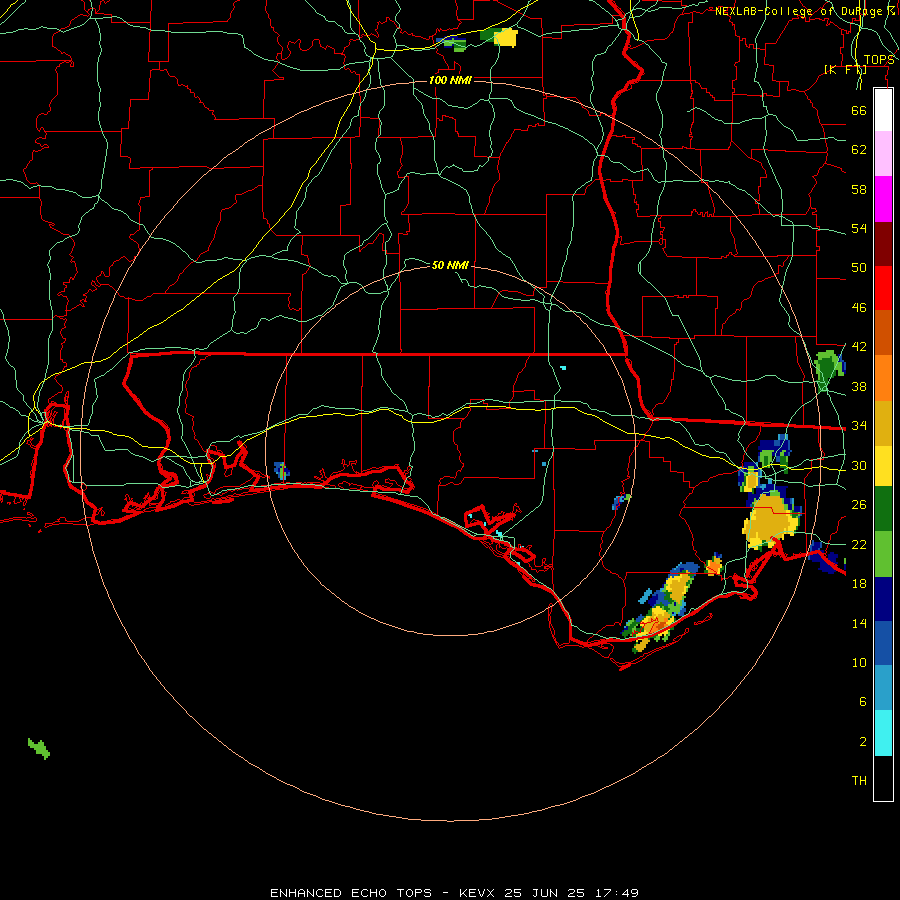Click the 17:49 timestamp
Viewport: 900px width, 900px height.
pos(616,893)
